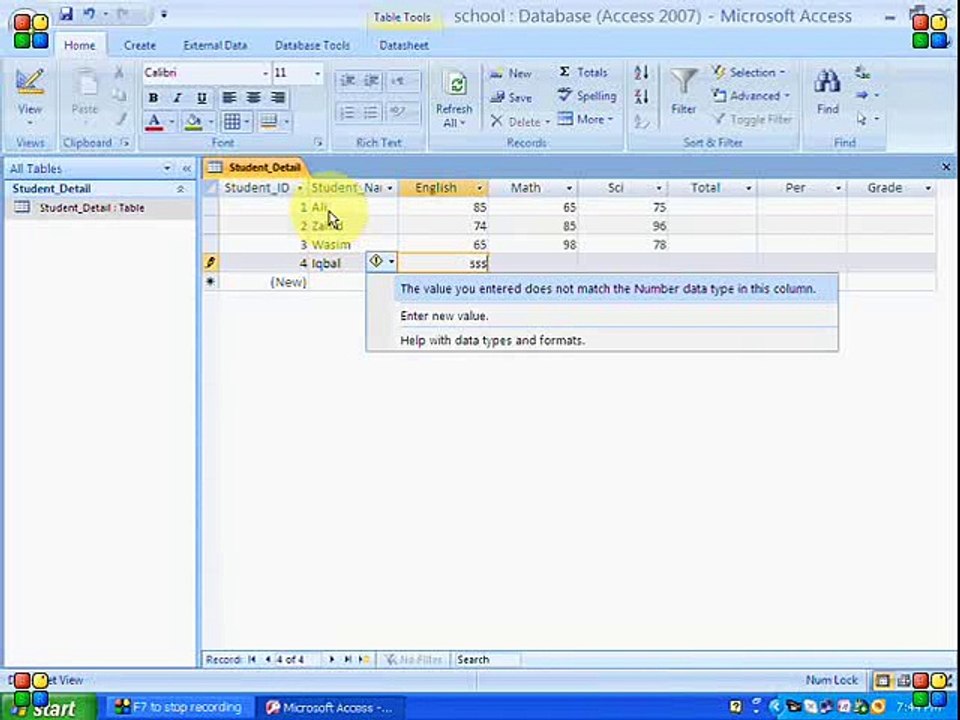Open the Selection filter dropdown
The image size is (960, 720).
(x=748, y=72)
